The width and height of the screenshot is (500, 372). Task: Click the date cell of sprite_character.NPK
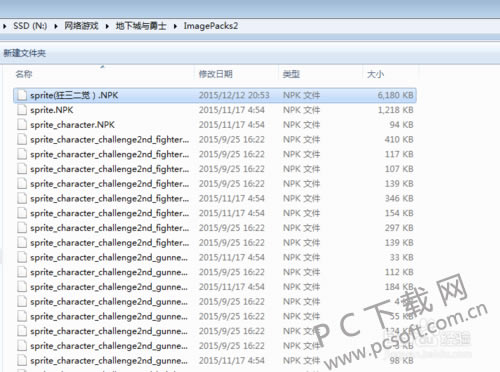point(232,125)
